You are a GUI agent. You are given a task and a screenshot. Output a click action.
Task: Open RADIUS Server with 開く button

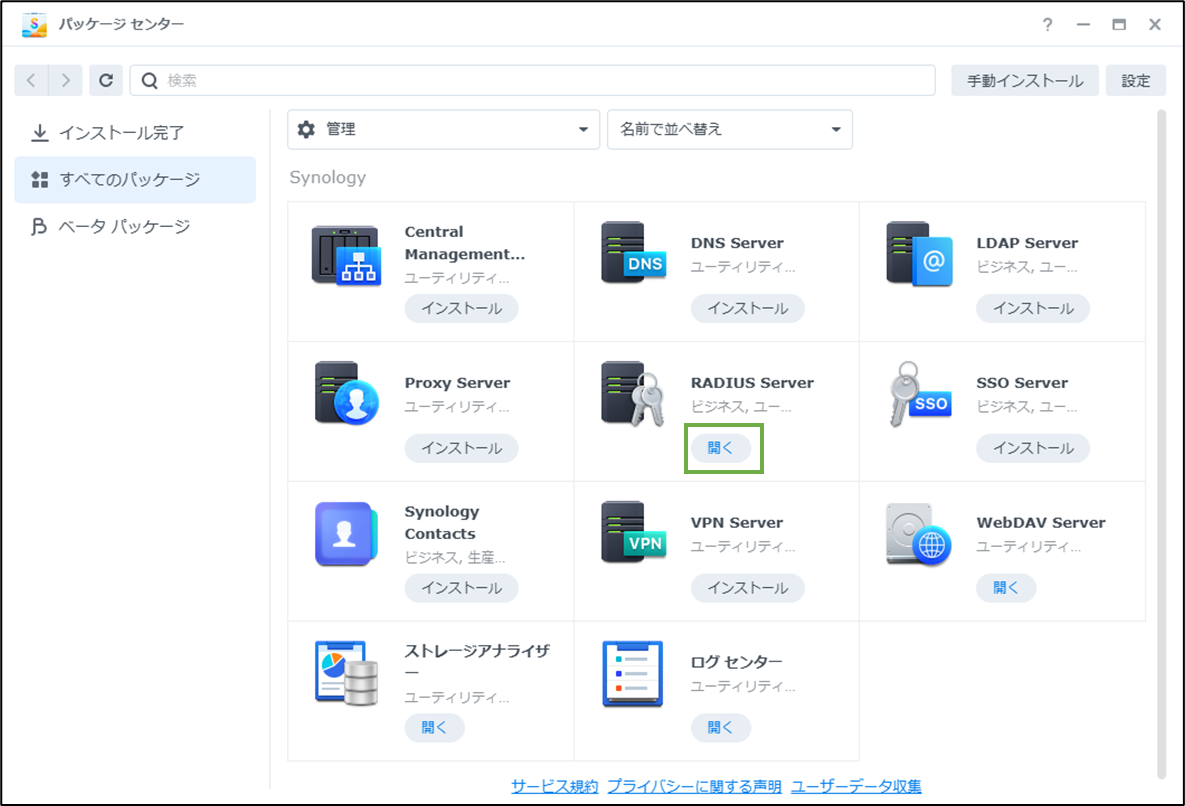coord(723,448)
